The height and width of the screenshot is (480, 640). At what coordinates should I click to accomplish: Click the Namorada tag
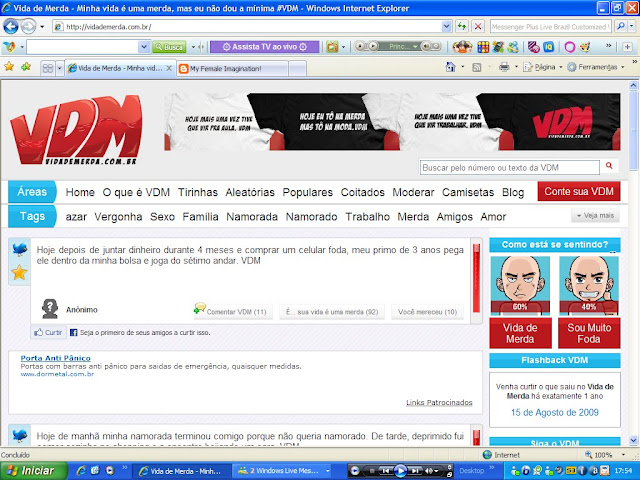(252, 217)
